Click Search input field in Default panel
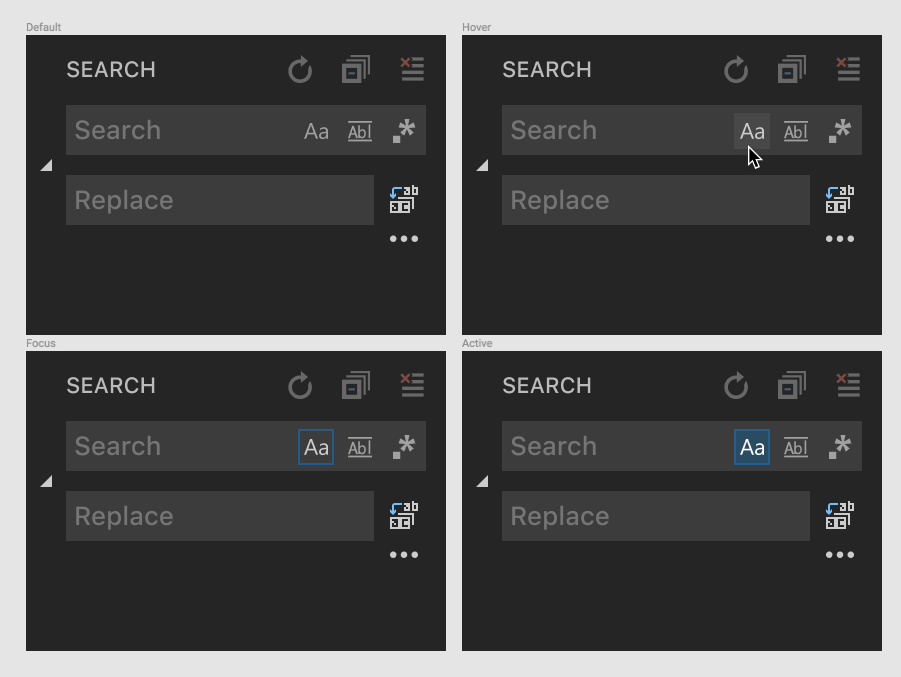This screenshot has height=677, width=901. tap(184, 130)
